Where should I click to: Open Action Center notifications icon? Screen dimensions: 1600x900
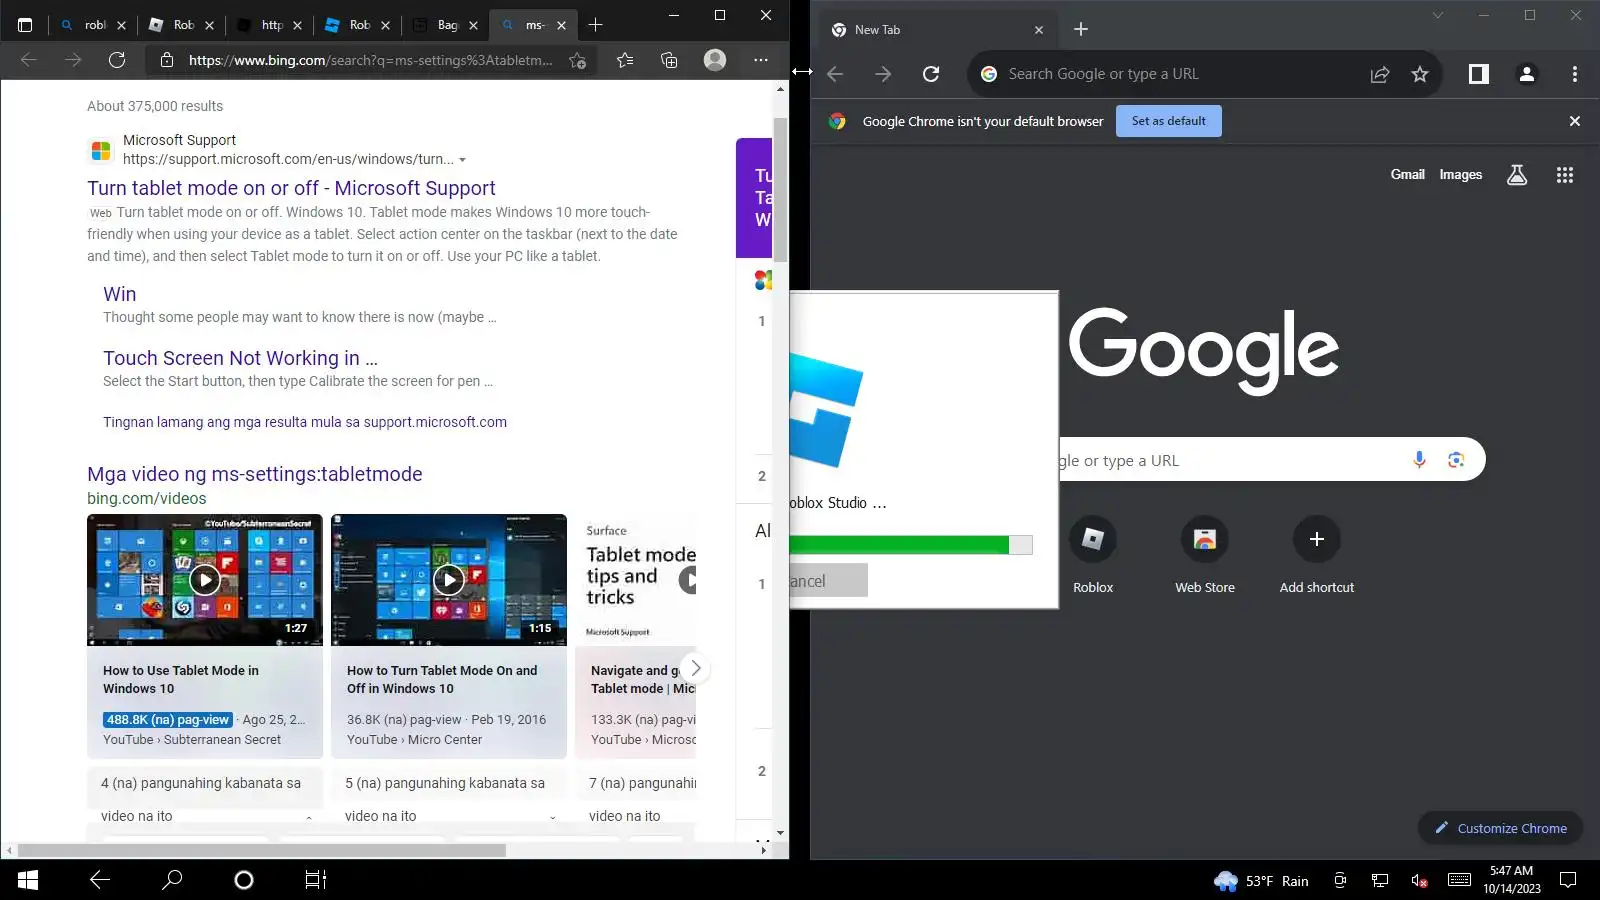[x=1568, y=880]
